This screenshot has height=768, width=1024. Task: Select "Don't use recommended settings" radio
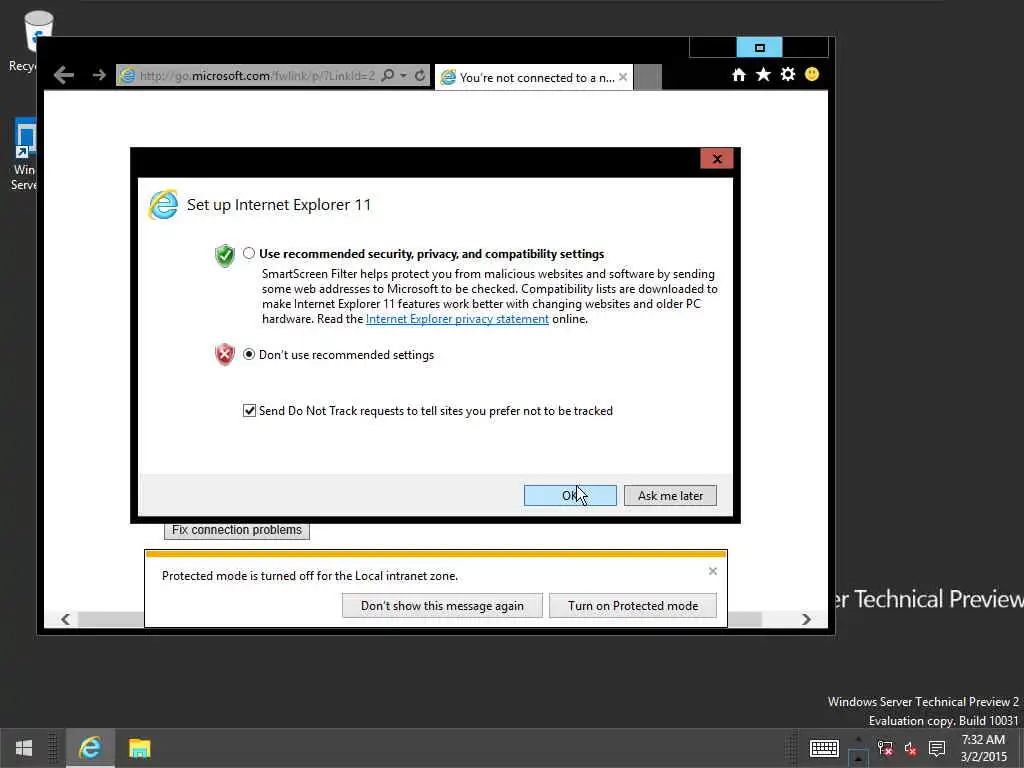pyautogui.click(x=249, y=355)
